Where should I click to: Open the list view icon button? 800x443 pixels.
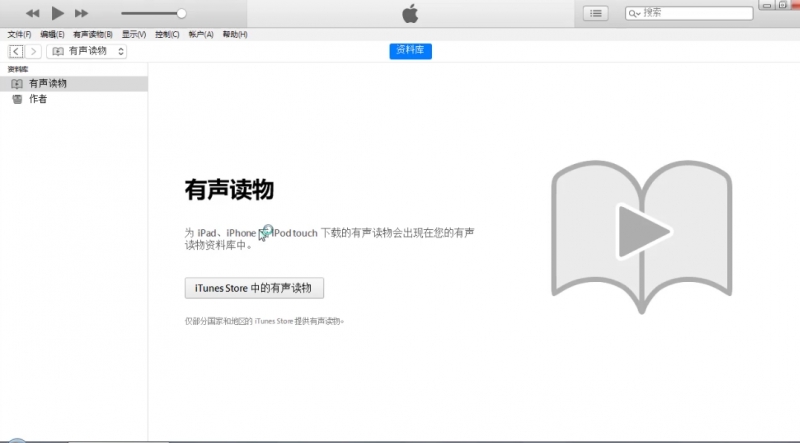coord(595,13)
